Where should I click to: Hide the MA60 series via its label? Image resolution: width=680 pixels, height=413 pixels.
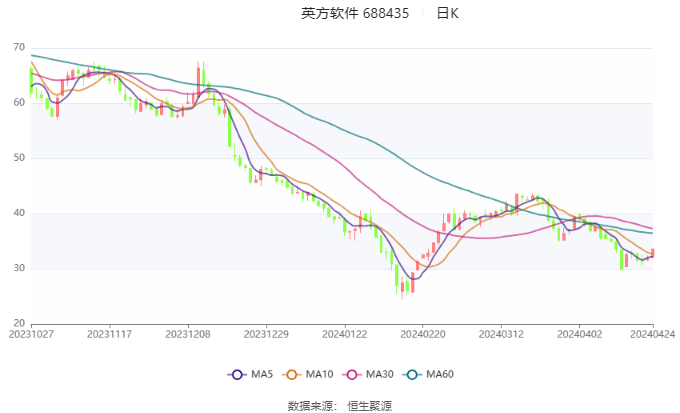click(440, 374)
